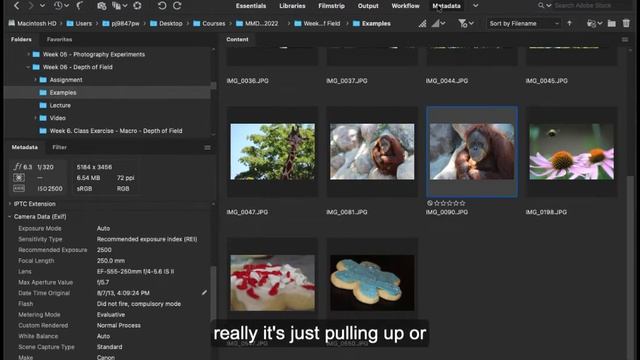Edit Date Time Original pencil icon
The image size is (640, 360).
[x=204, y=293]
